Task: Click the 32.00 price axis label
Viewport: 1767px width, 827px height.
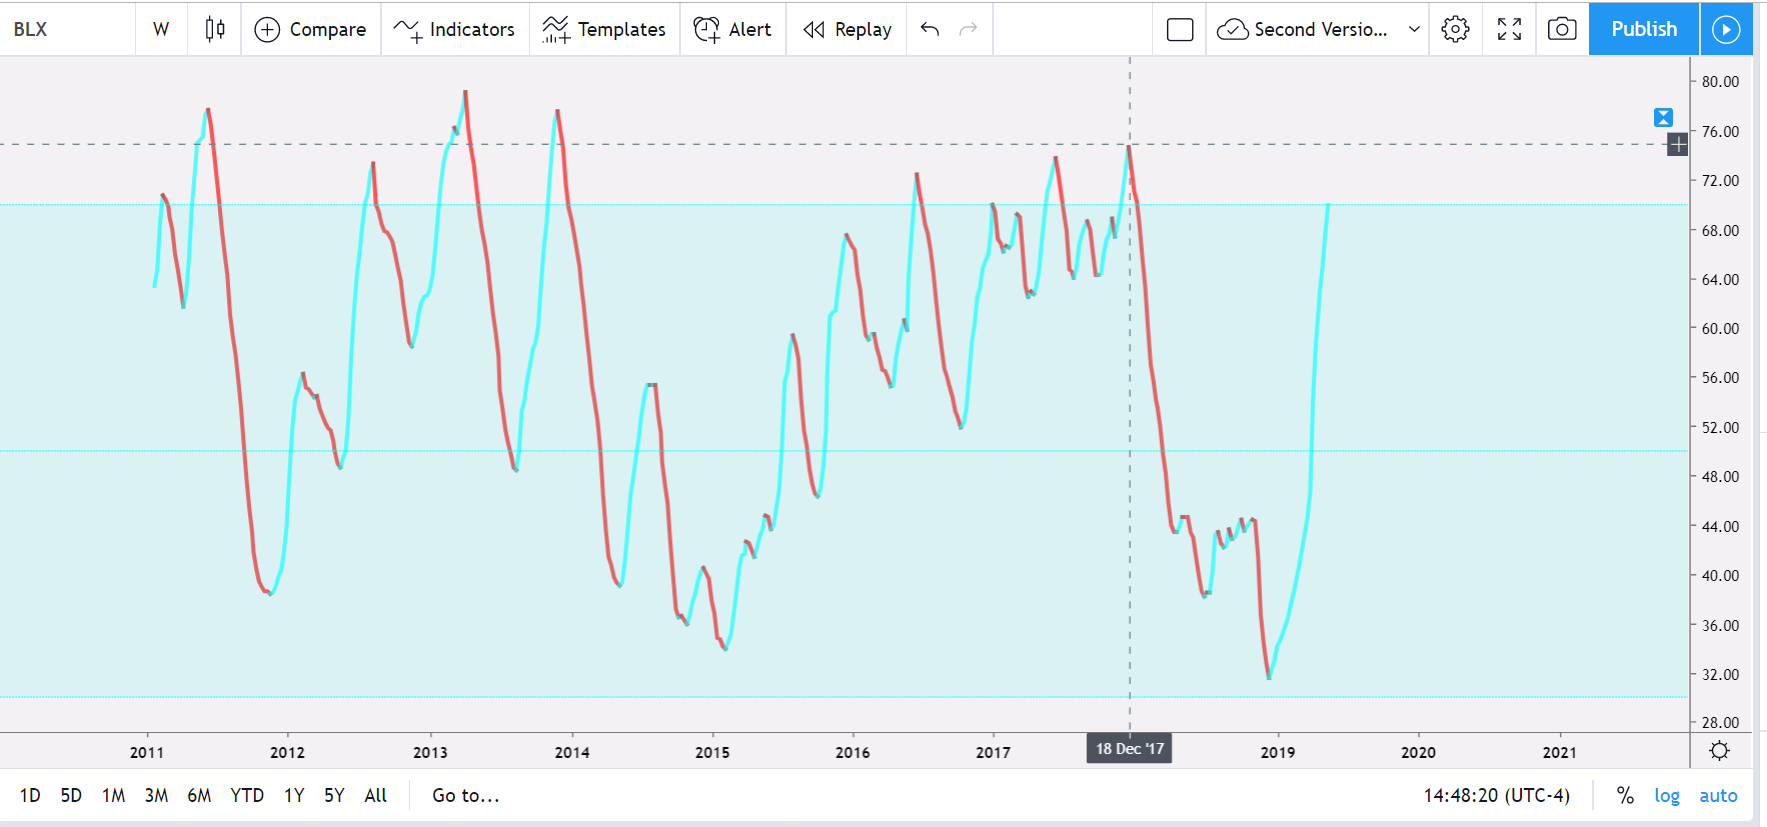Action: tap(1720, 675)
